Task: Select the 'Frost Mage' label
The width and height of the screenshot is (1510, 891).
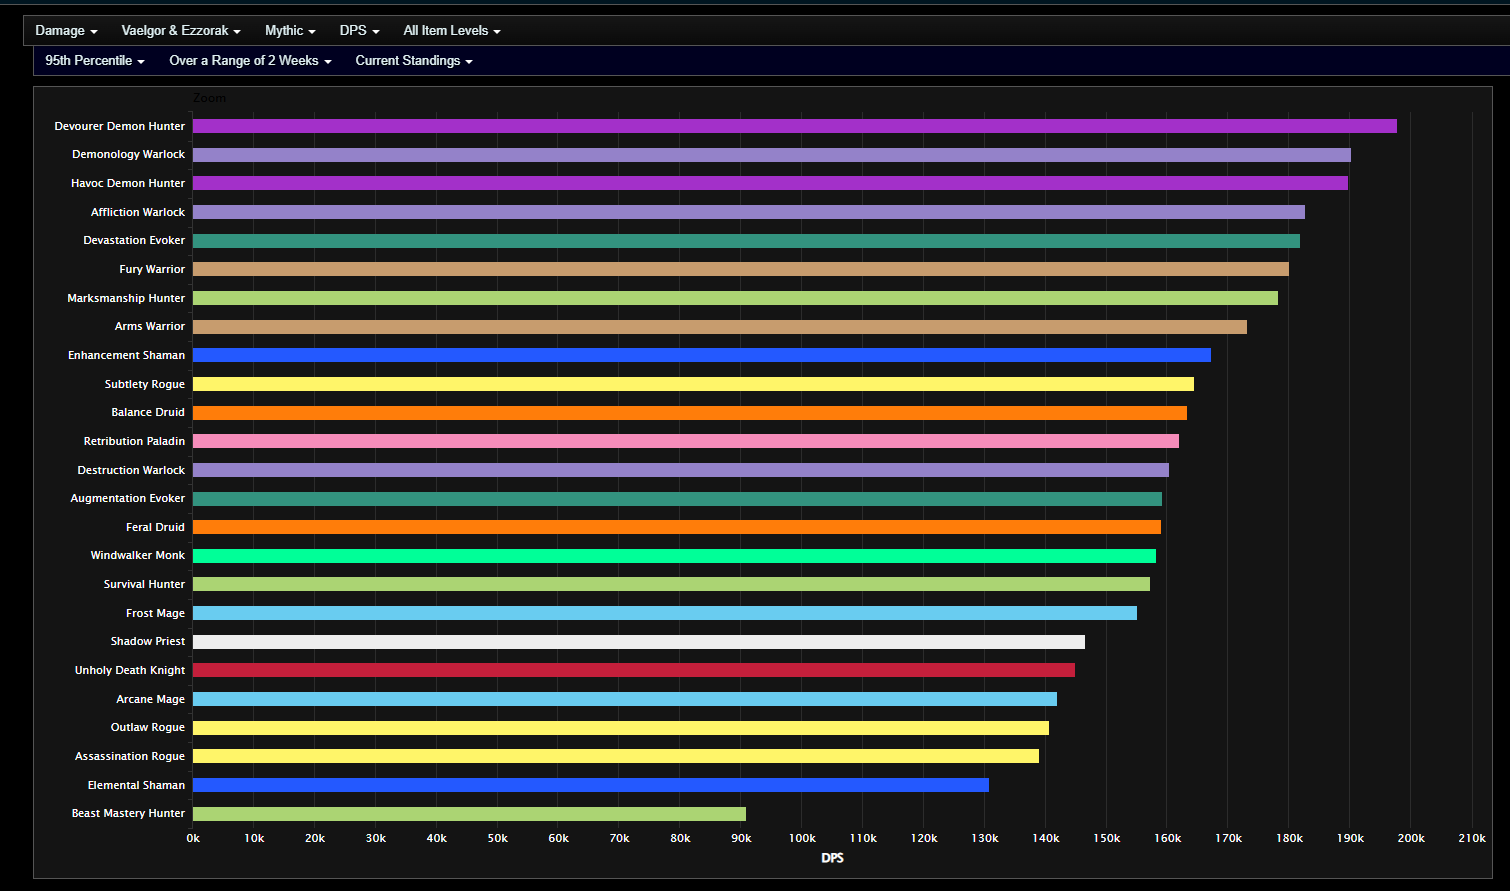Action: pos(155,613)
